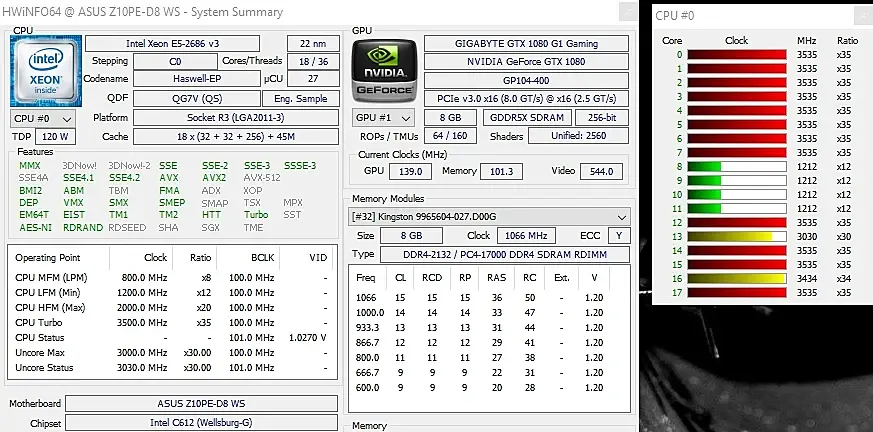This screenshot has width=873, height=432.
Task: Click the RDRAND feature label
Action: (83, 228)
